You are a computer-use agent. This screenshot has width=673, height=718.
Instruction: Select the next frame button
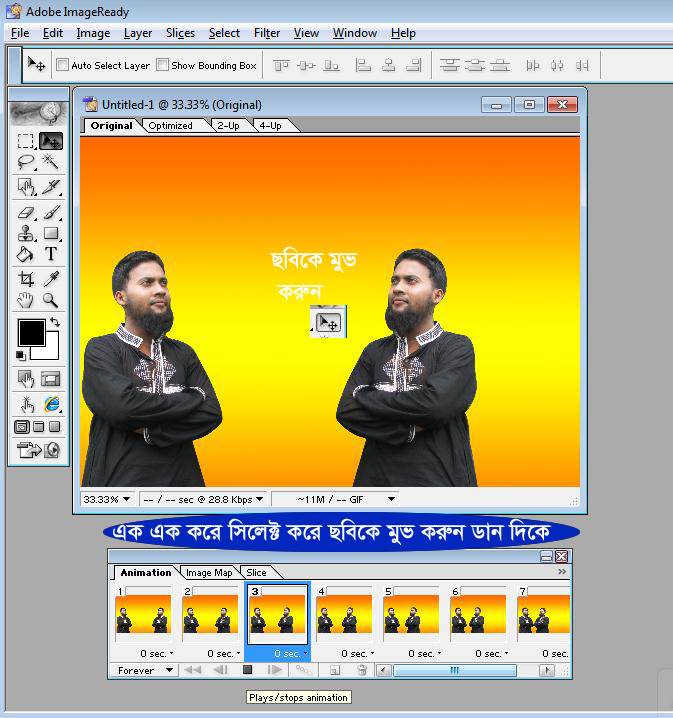coord(274,670)
